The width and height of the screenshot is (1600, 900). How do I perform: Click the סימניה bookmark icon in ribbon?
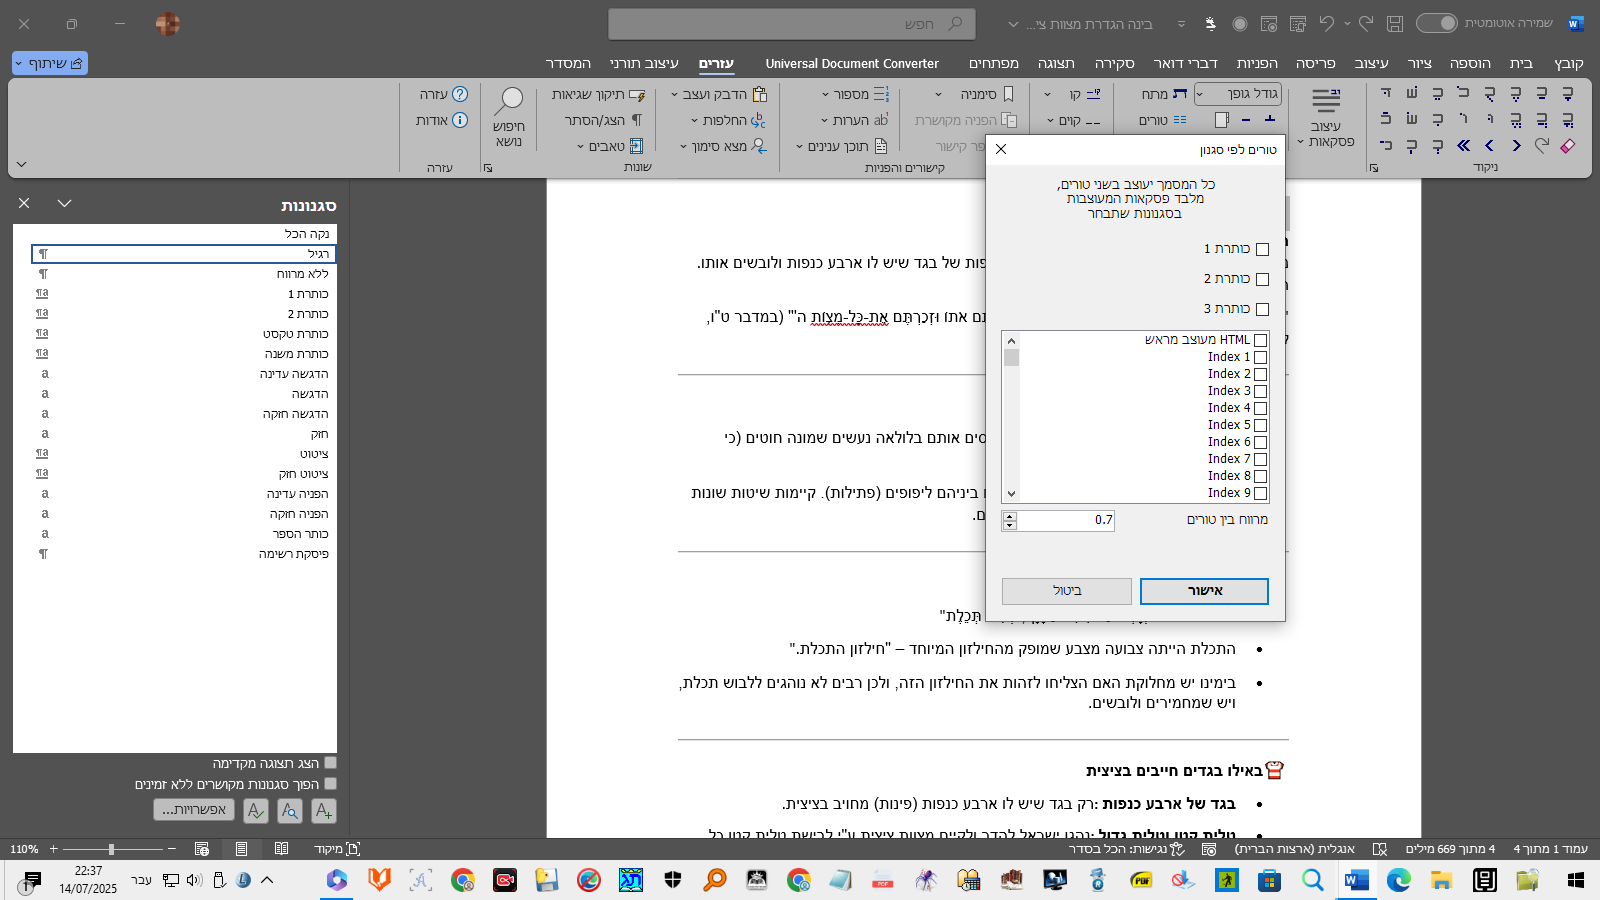(x=1008, y=94)
